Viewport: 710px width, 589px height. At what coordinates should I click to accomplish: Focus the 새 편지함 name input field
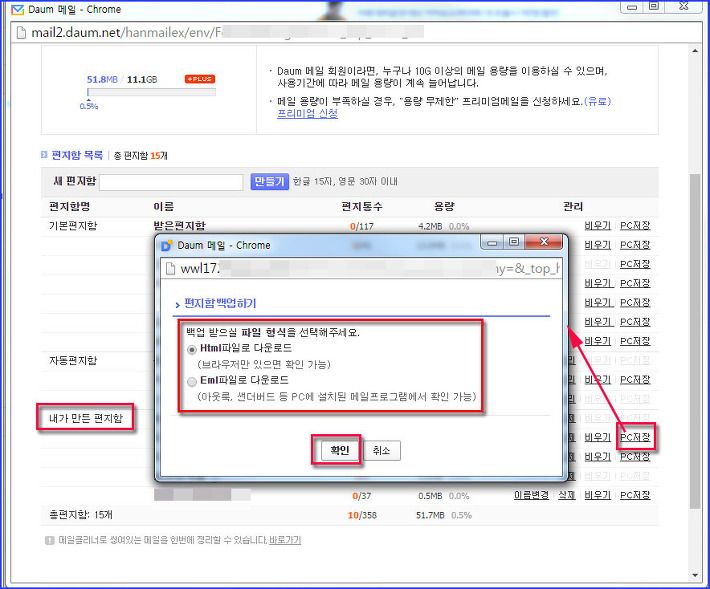(x=171, y=182)
